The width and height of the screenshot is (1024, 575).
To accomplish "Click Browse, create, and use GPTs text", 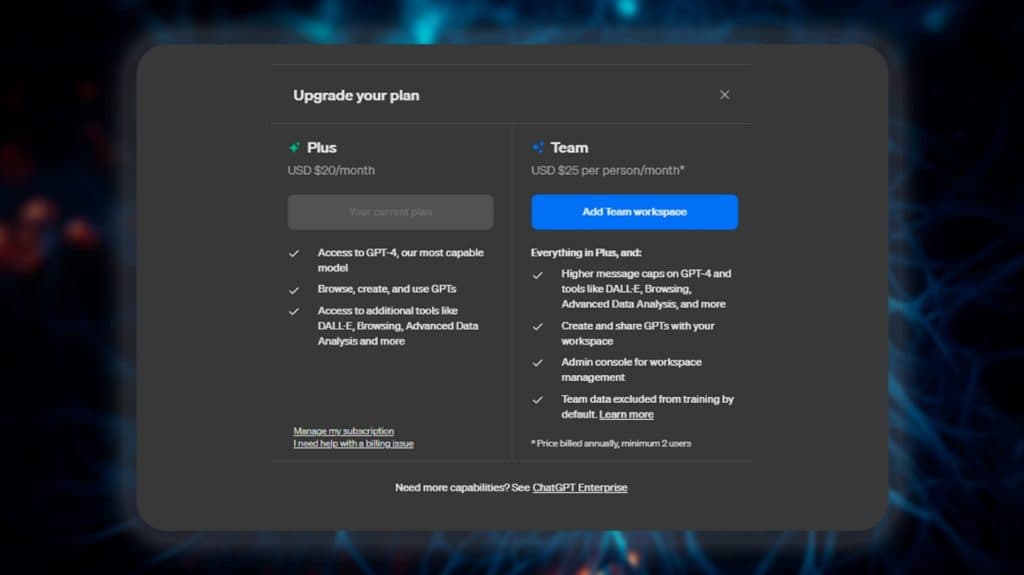I will coord(387,289).
